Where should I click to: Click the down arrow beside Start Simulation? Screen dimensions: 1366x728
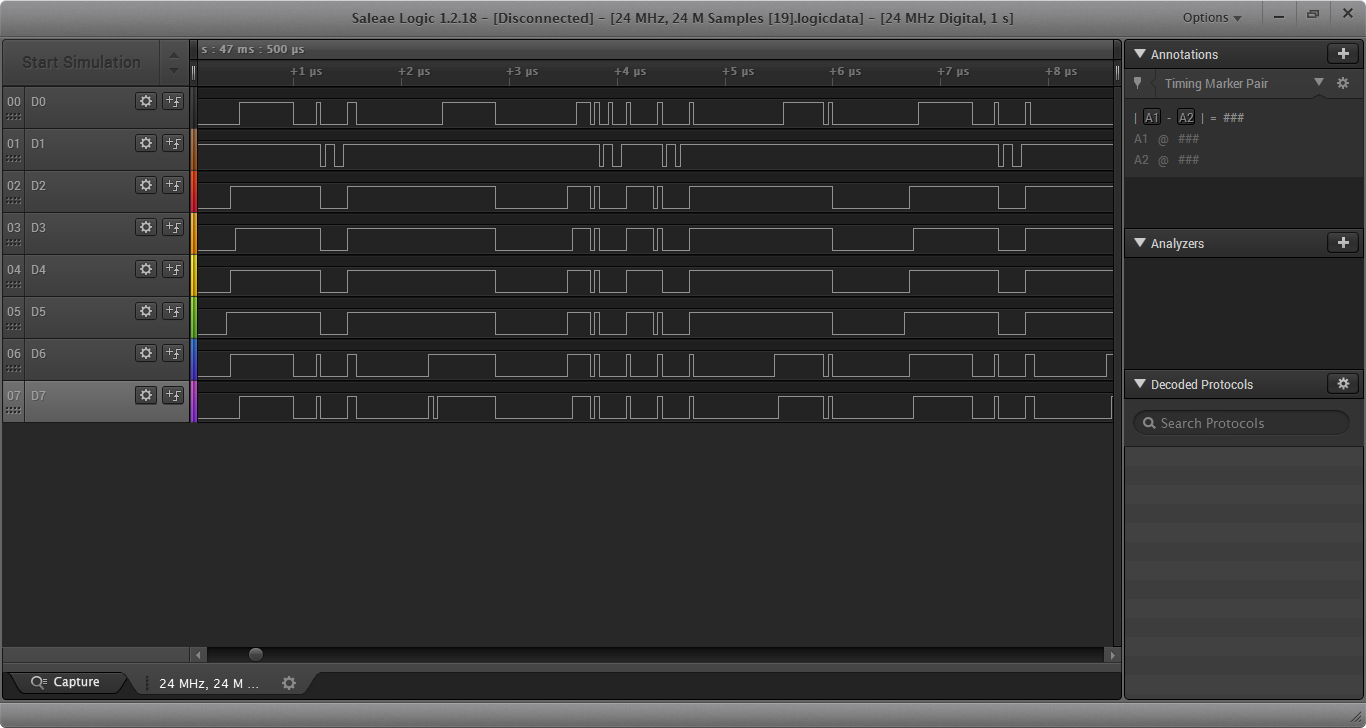tap(174, 70)
